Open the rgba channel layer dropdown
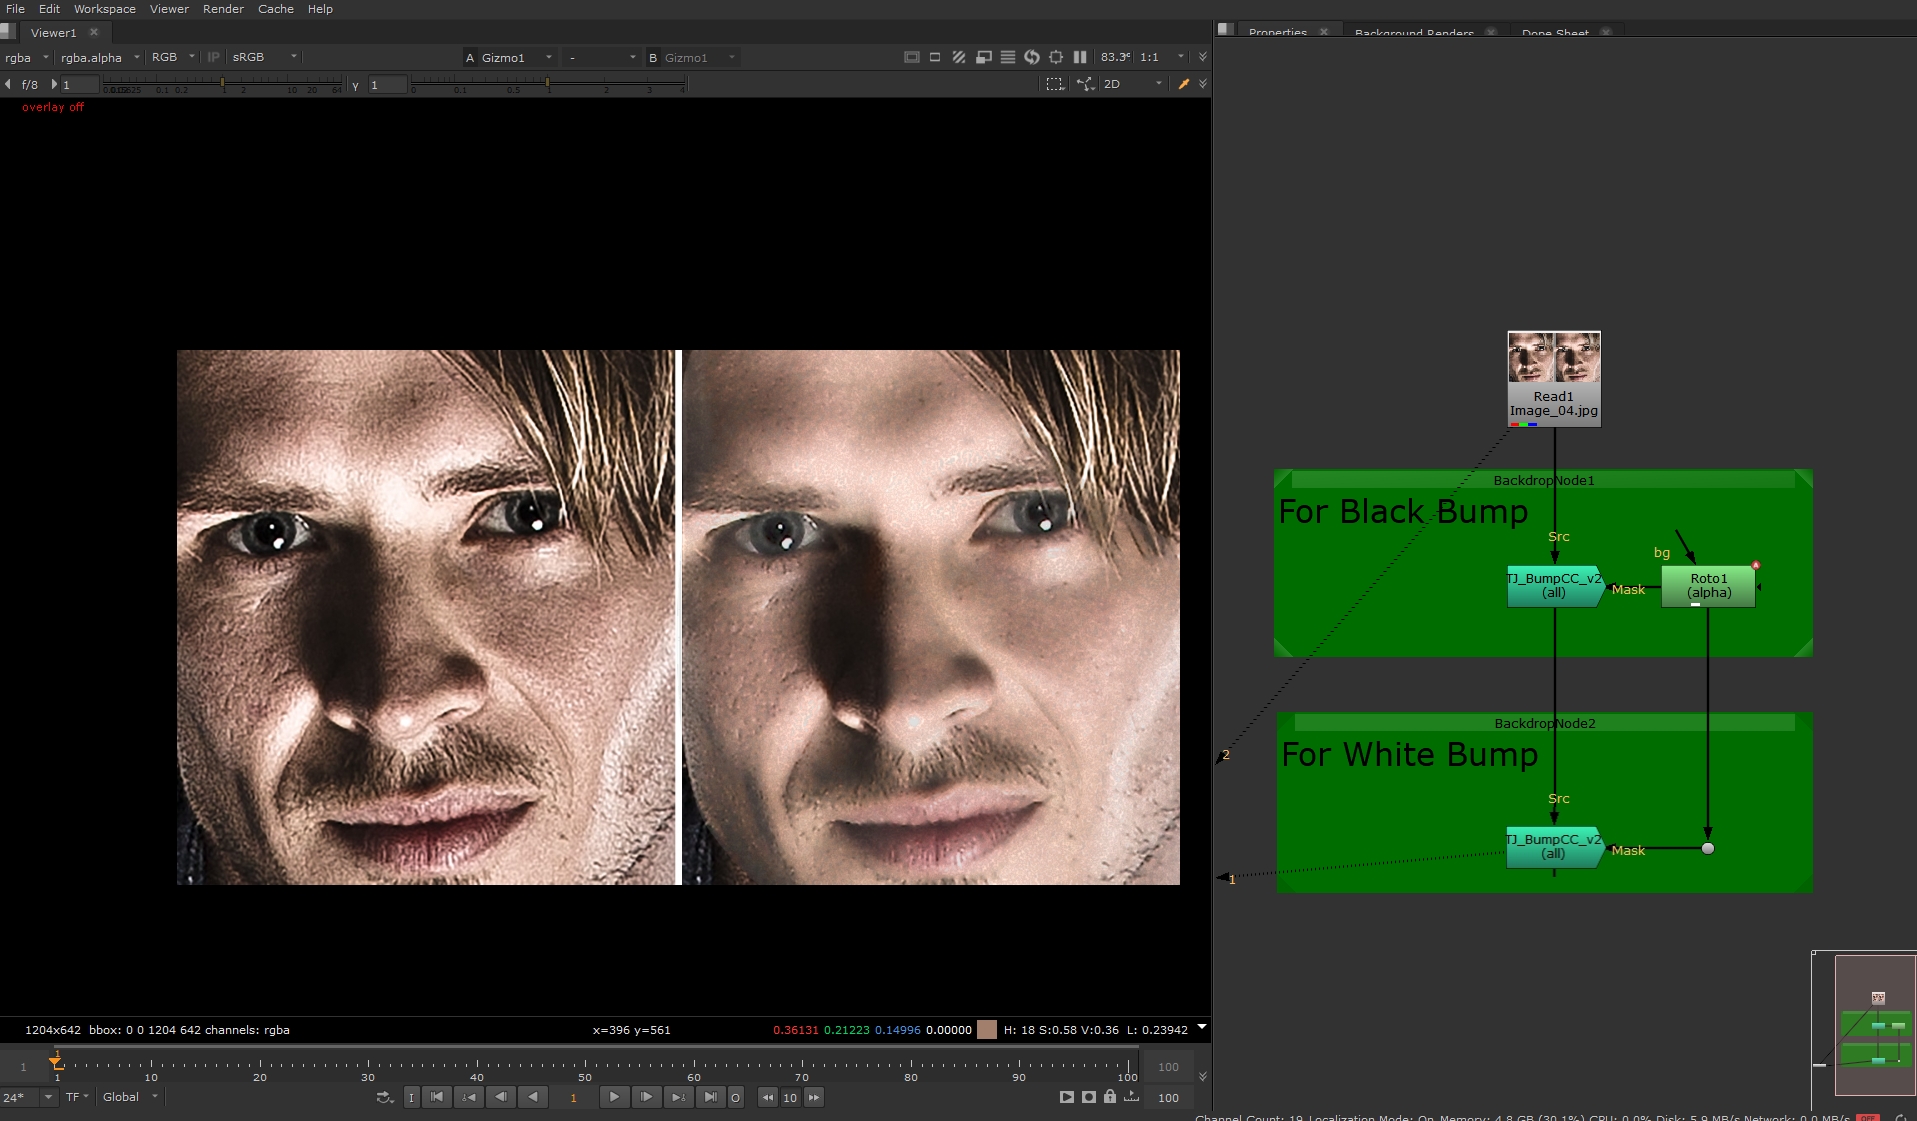This screenshot has height=1121, width=1917. tap(27, 57)
